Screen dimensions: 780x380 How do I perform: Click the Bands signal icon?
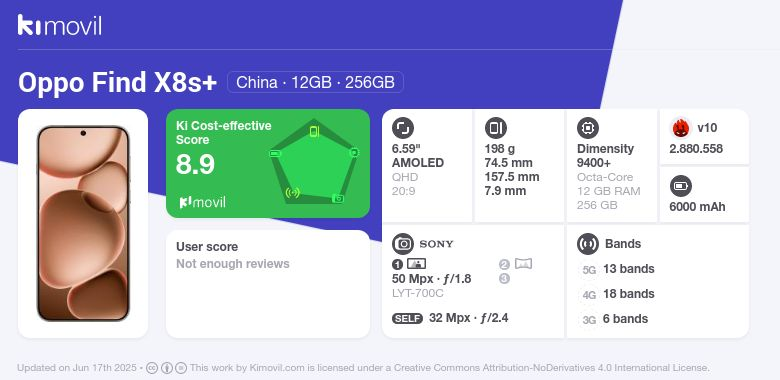coord(588,244)
